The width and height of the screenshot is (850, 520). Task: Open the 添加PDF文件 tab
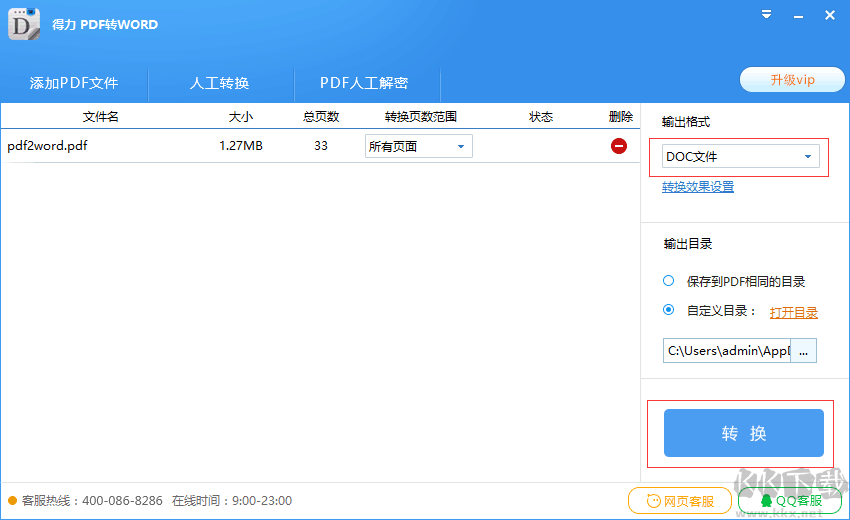coord(74,83)
